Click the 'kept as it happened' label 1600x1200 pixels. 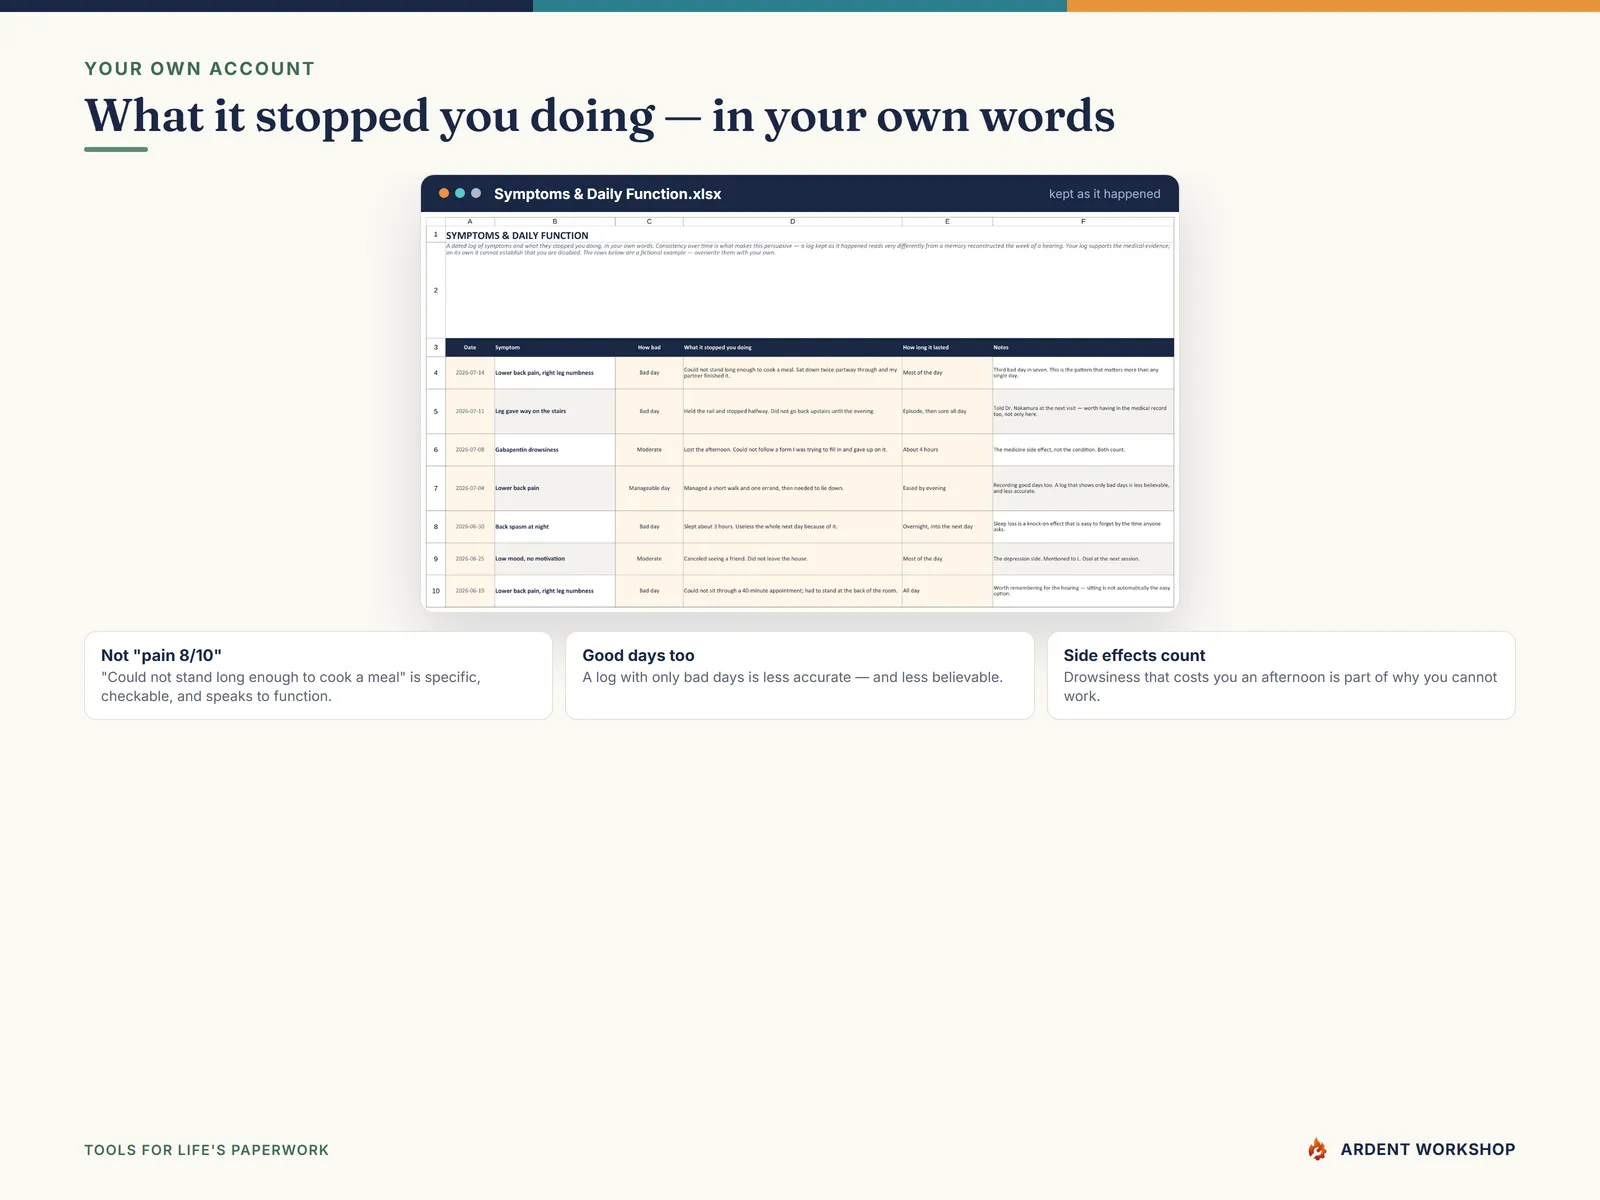(x=1104, y=194)
